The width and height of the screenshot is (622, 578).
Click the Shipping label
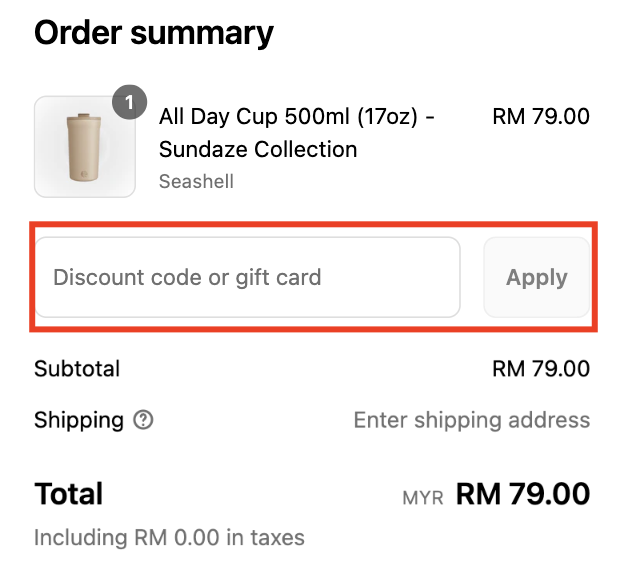[x=79, y=420]
